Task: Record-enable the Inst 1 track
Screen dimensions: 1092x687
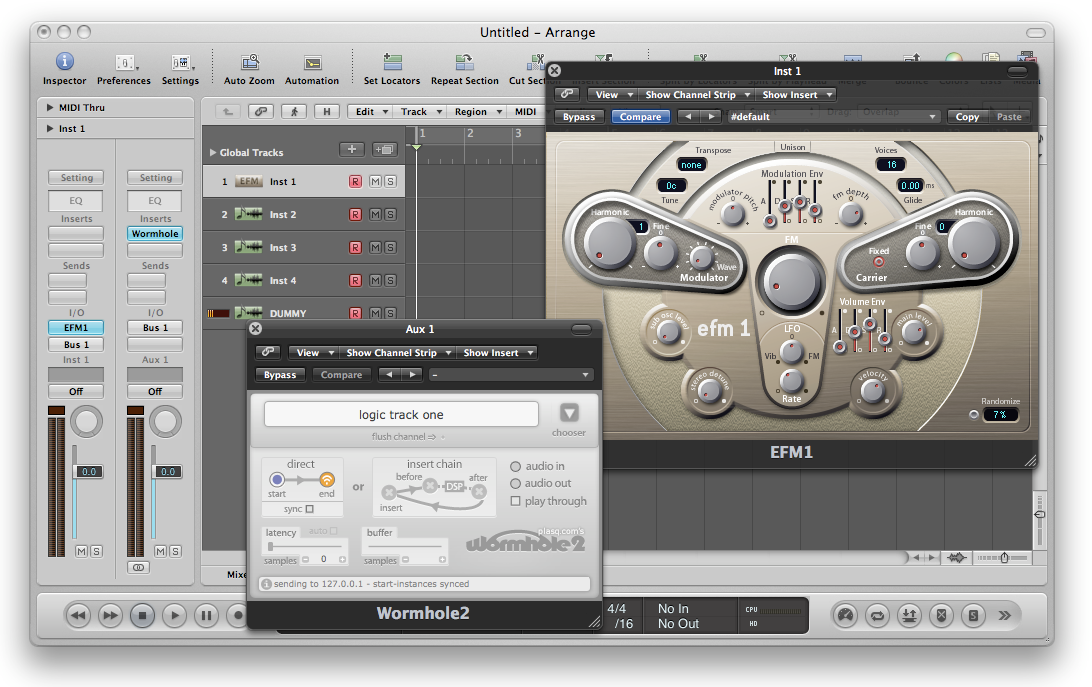Action: (x=355, y=182)
